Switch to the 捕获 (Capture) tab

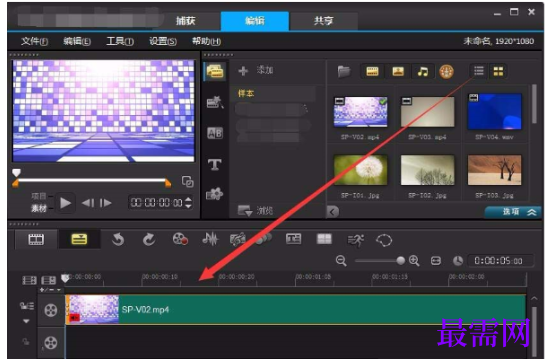point(186,21)
